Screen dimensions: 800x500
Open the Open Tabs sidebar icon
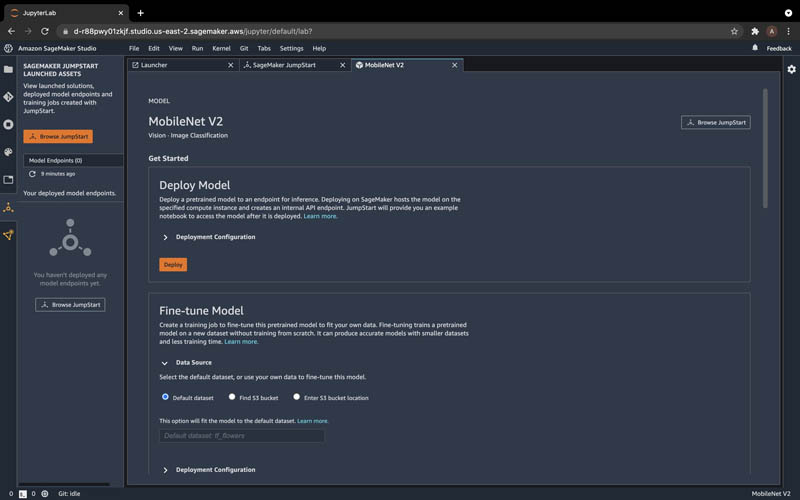tap(8, 180)
